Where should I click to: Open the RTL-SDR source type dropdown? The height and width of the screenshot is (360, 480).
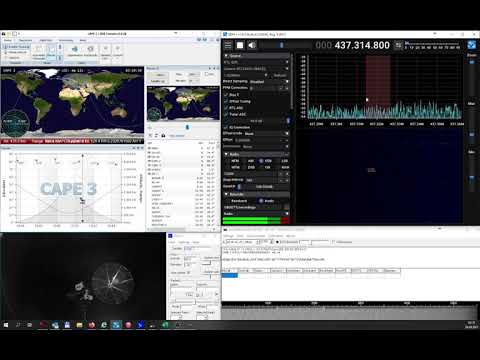coord(256,62)
